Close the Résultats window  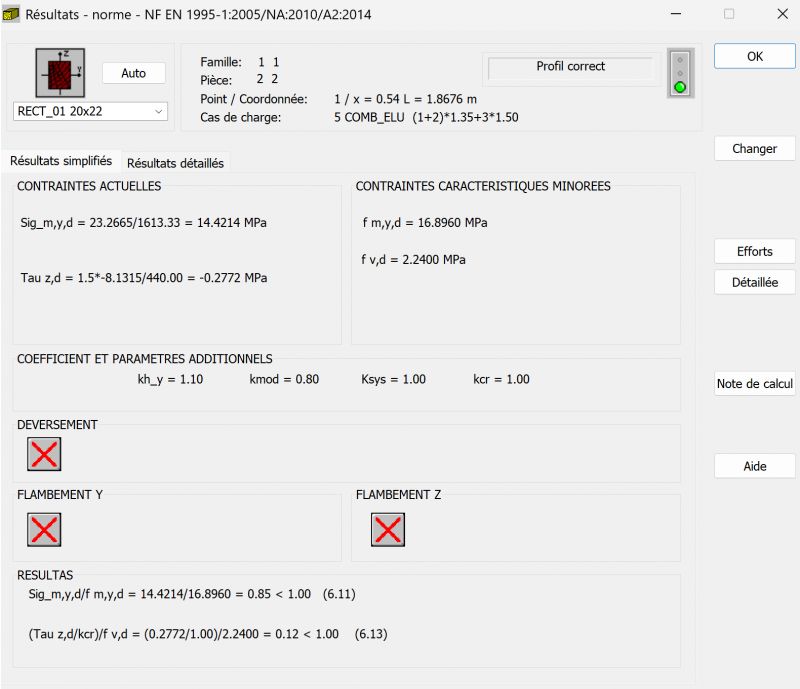[x=783, y=14]
